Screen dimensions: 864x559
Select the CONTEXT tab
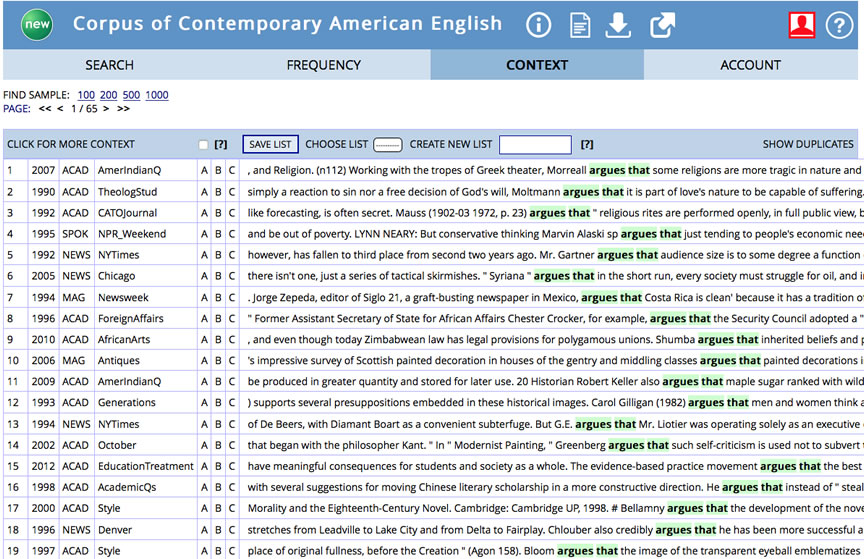(x=537, y=65)
